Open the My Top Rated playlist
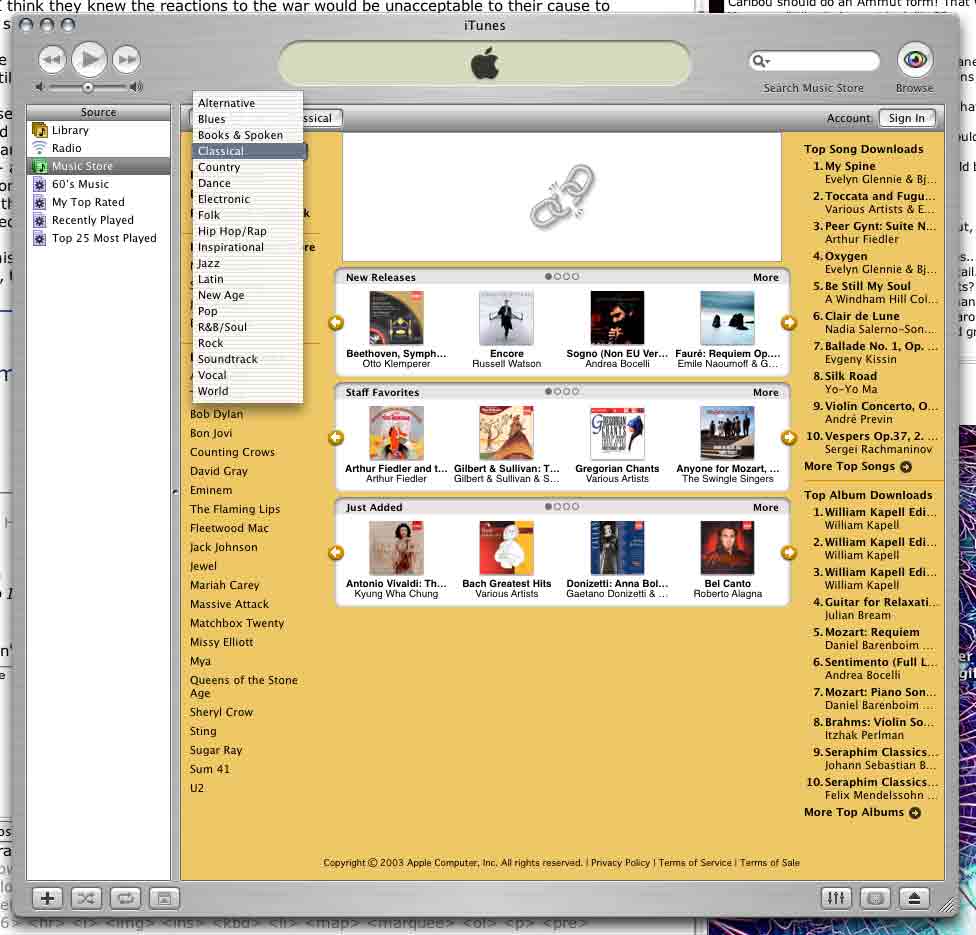 [98, 202]
